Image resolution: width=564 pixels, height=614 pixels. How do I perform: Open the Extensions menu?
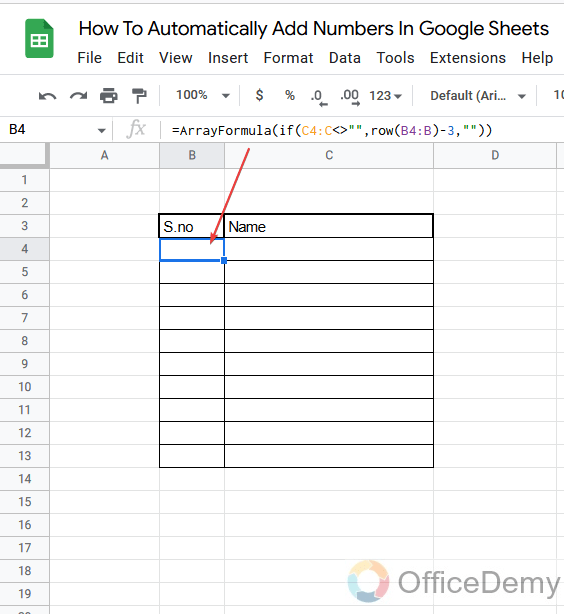click(468, 58)
